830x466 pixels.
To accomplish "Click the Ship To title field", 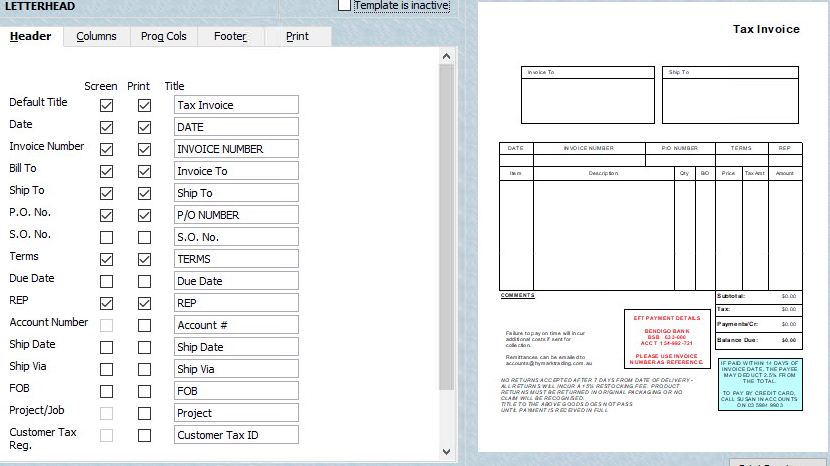I will click(x=236, y=193).
